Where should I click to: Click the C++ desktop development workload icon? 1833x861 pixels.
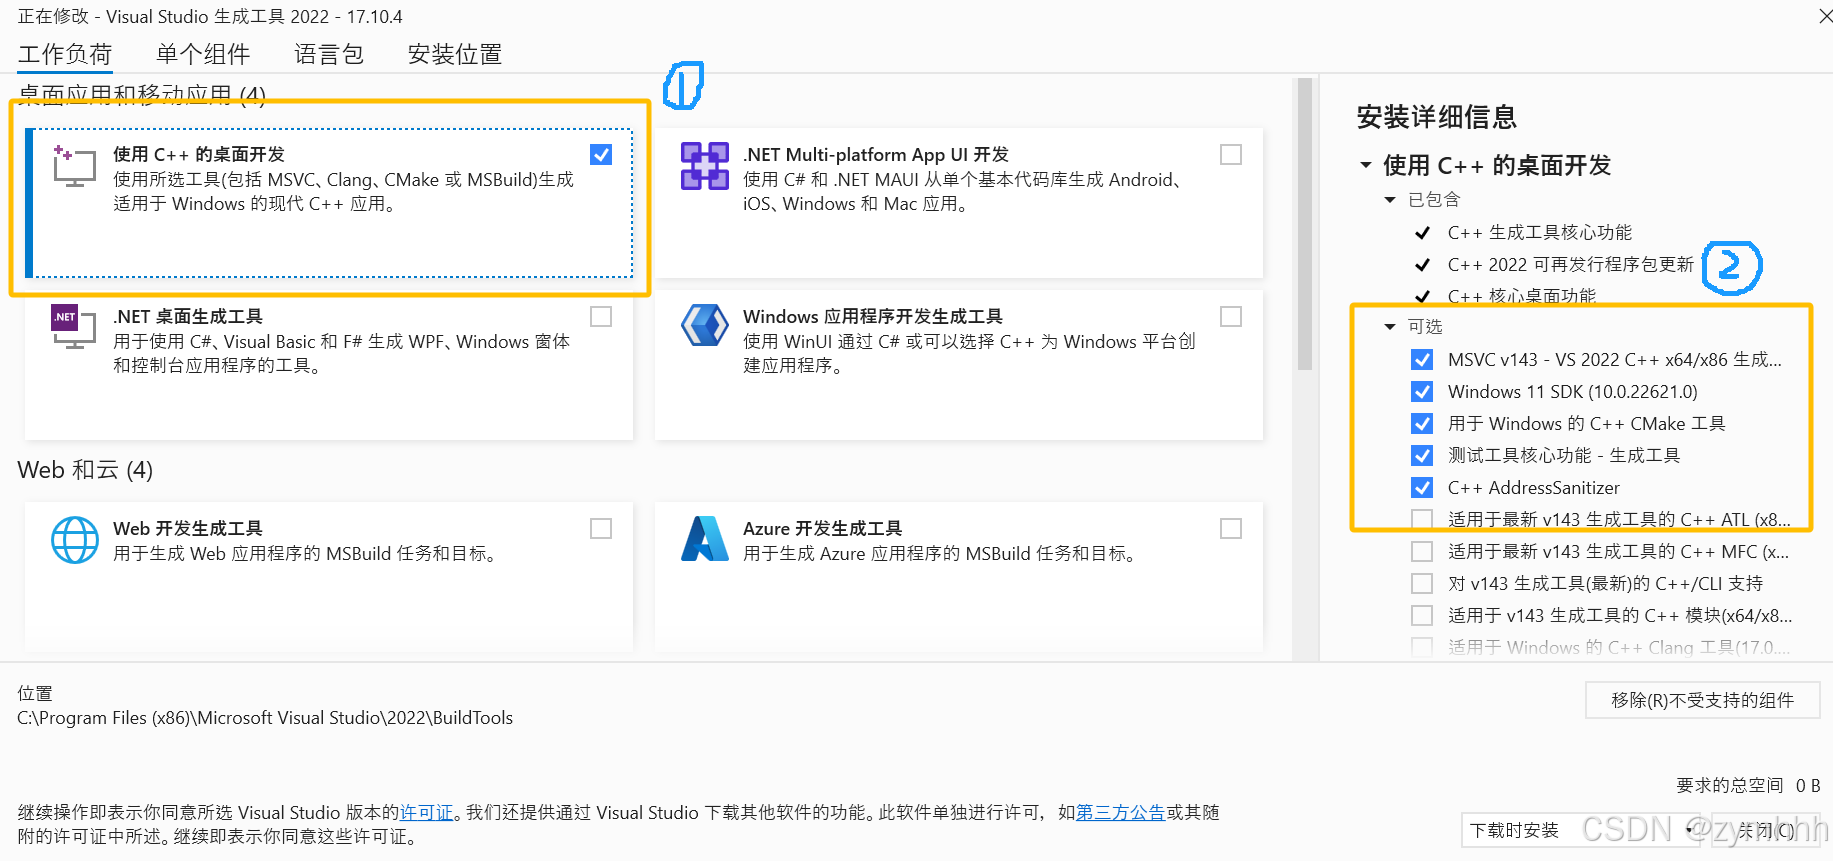tap(74, 166)
